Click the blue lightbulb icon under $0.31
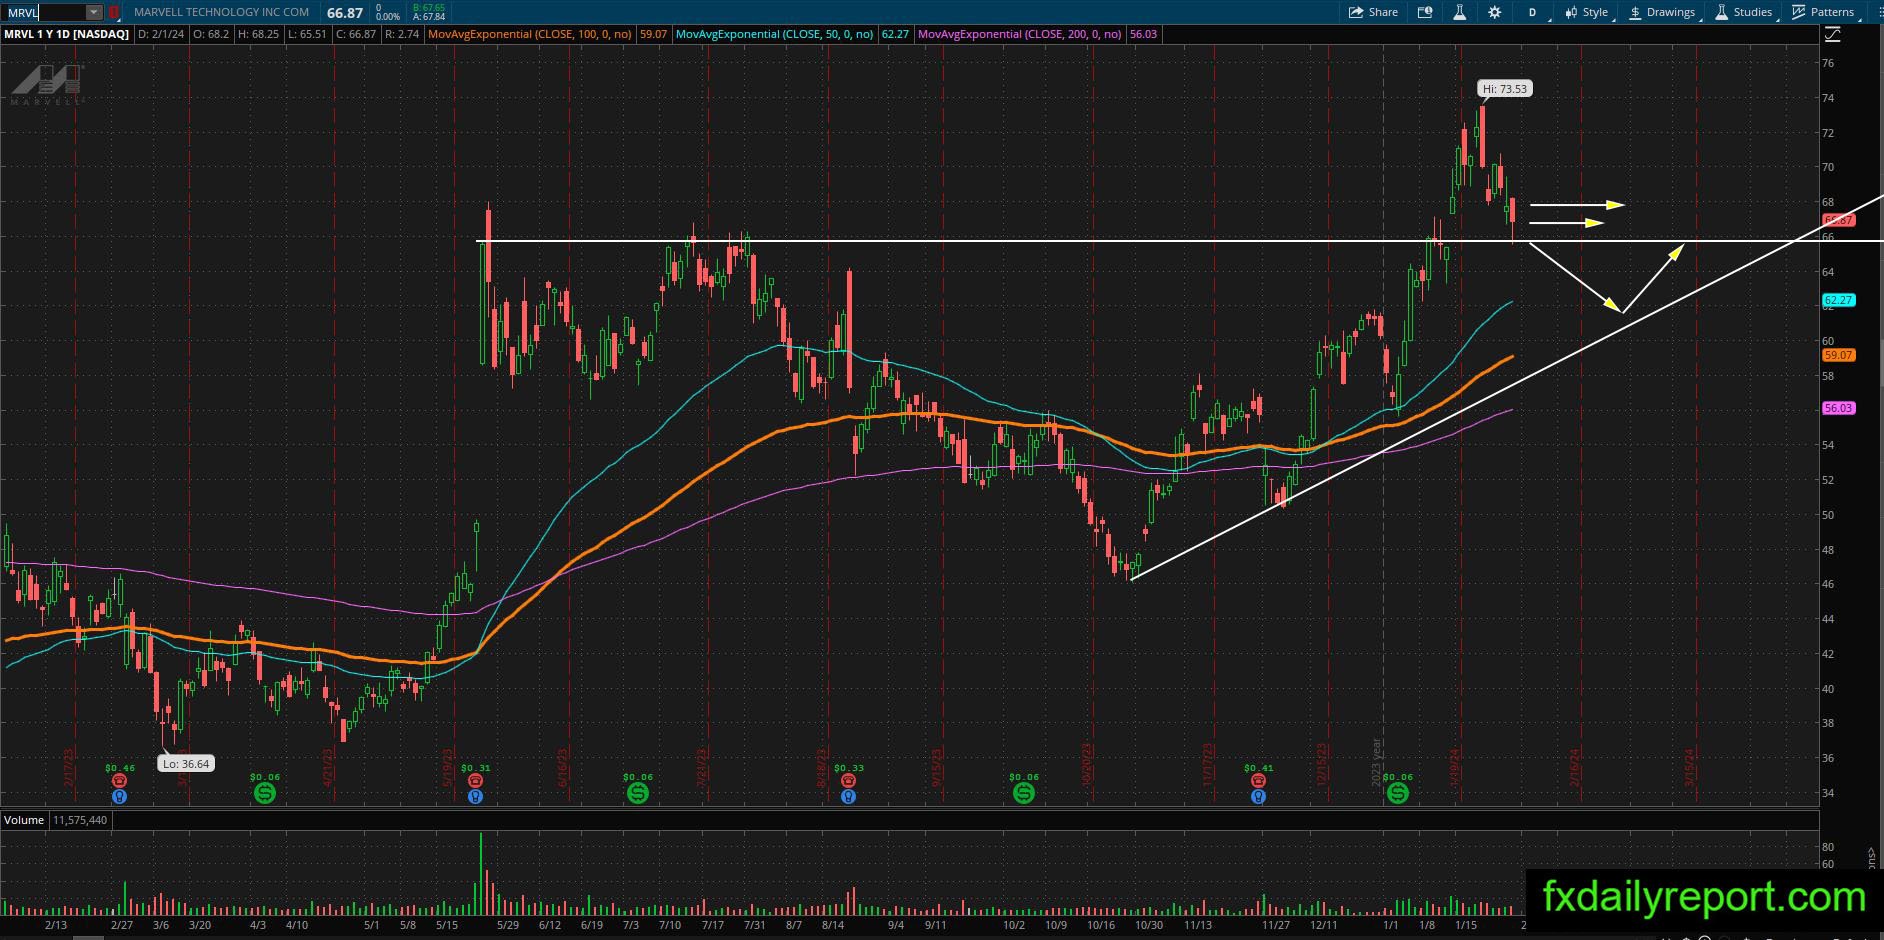 [476, 797]
